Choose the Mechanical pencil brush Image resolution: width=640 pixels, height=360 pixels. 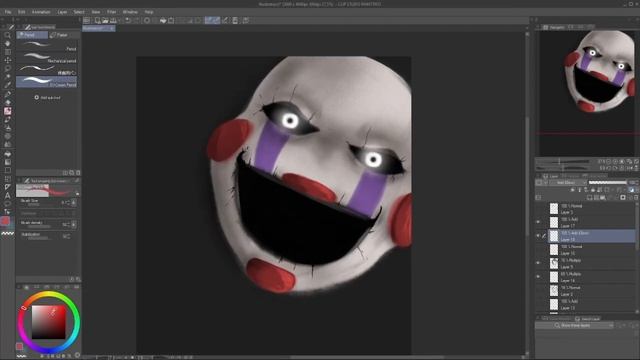tap(48, 58)
